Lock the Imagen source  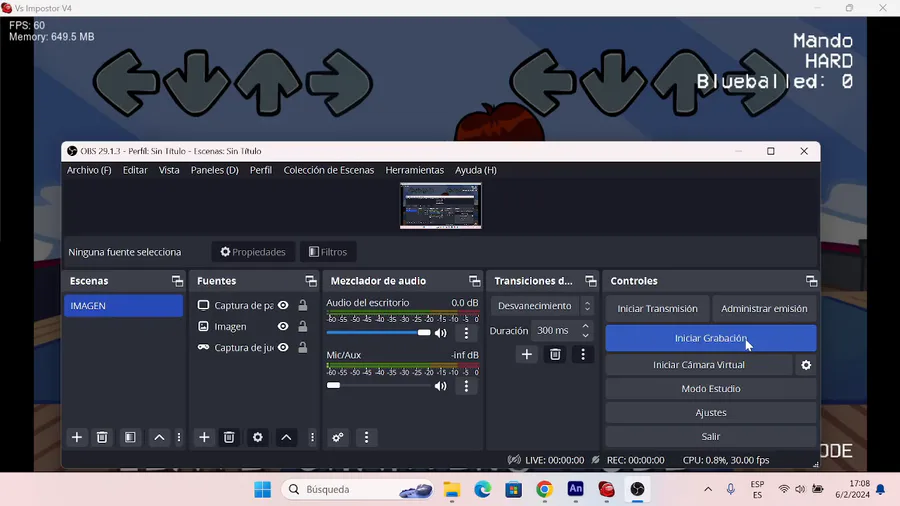click(302, 326)
